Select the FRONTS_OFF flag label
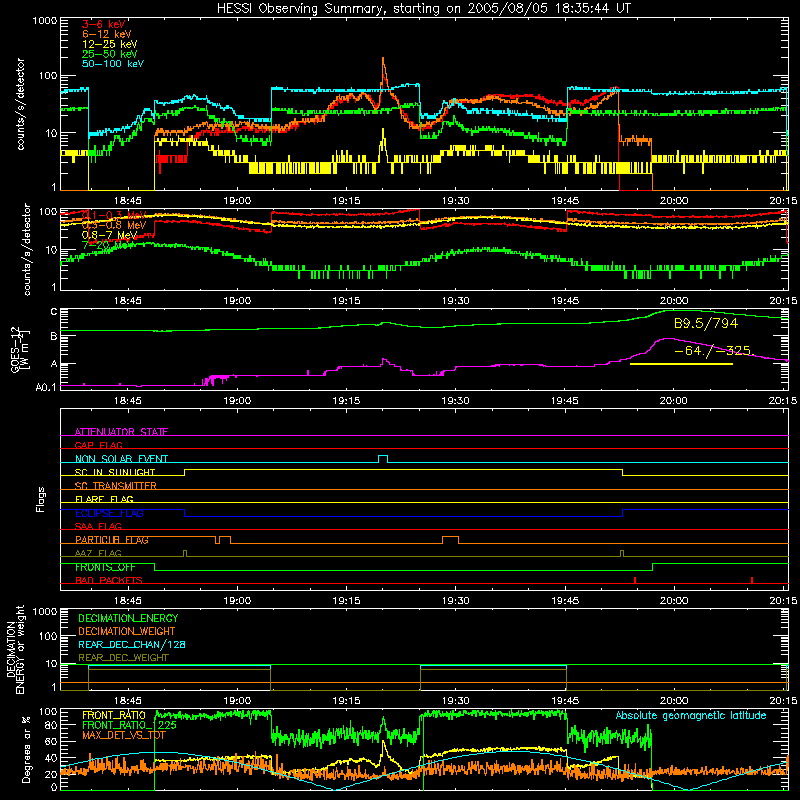 pos(105,567)
